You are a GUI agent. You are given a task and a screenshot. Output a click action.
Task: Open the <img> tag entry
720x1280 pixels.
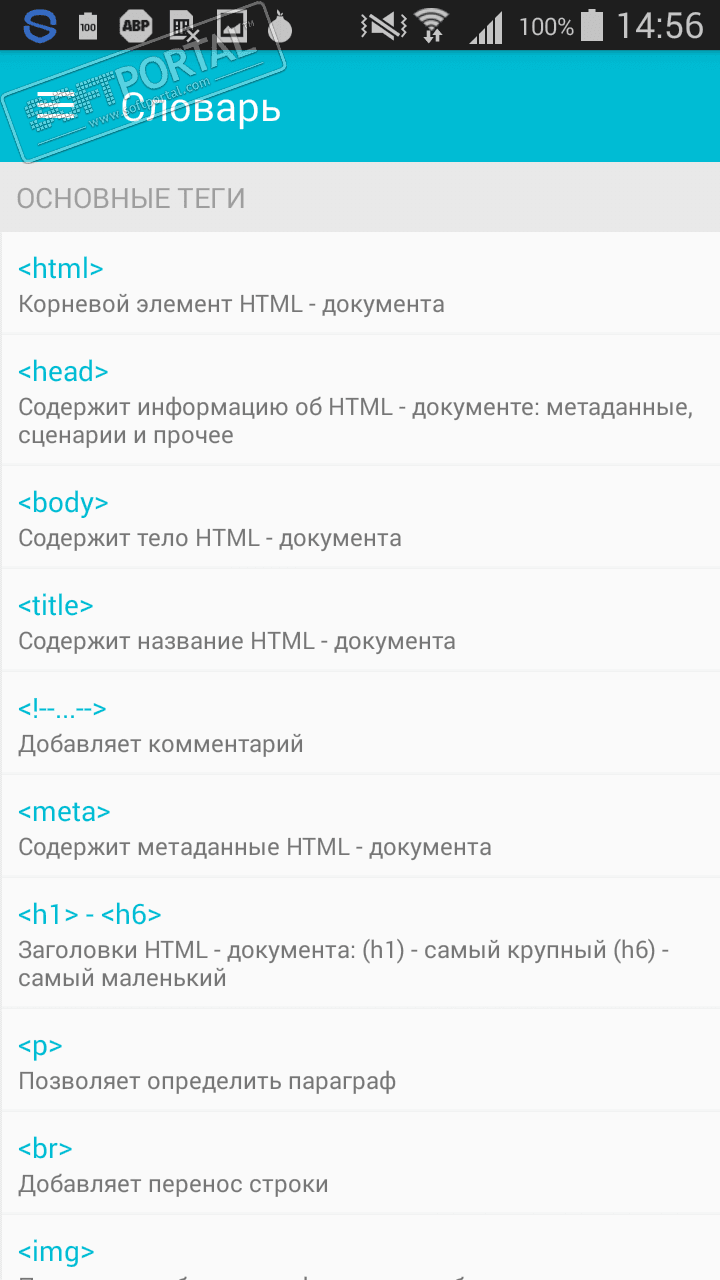360,1252
